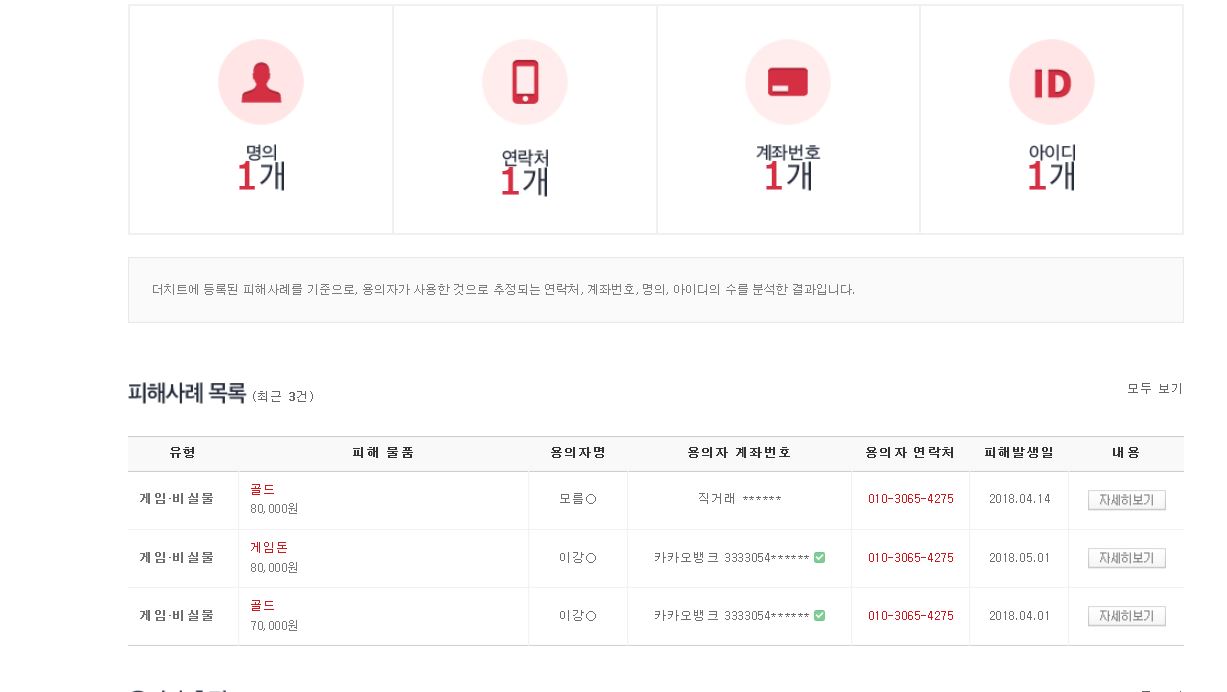Click the smartphone 연락처 icon
Screen dimensions: 1227x692
pyautogui.click(x=525, y=82)
